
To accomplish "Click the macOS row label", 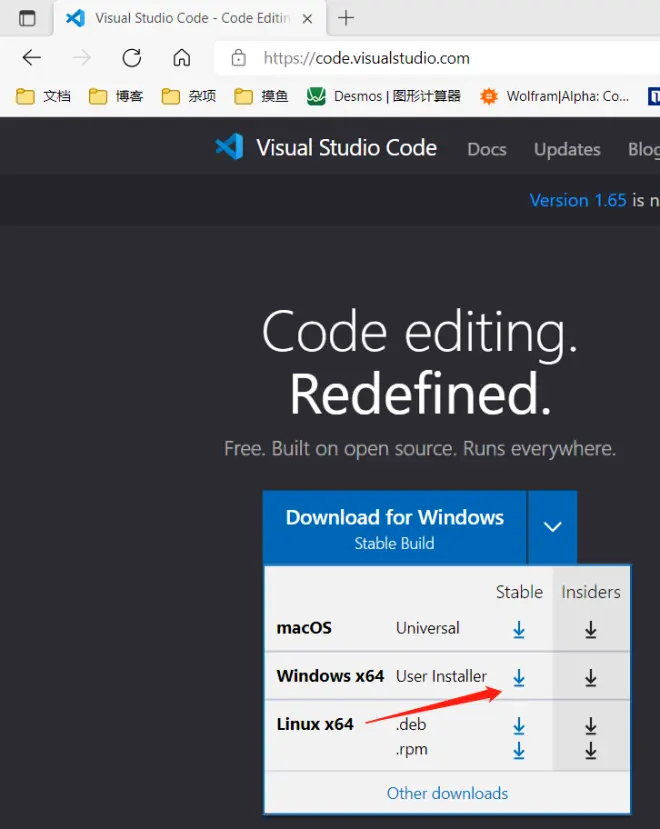I will click(304, 628).
